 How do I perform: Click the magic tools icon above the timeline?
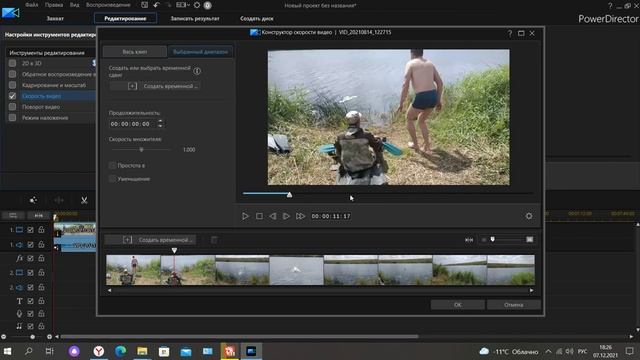pos(33,200)
